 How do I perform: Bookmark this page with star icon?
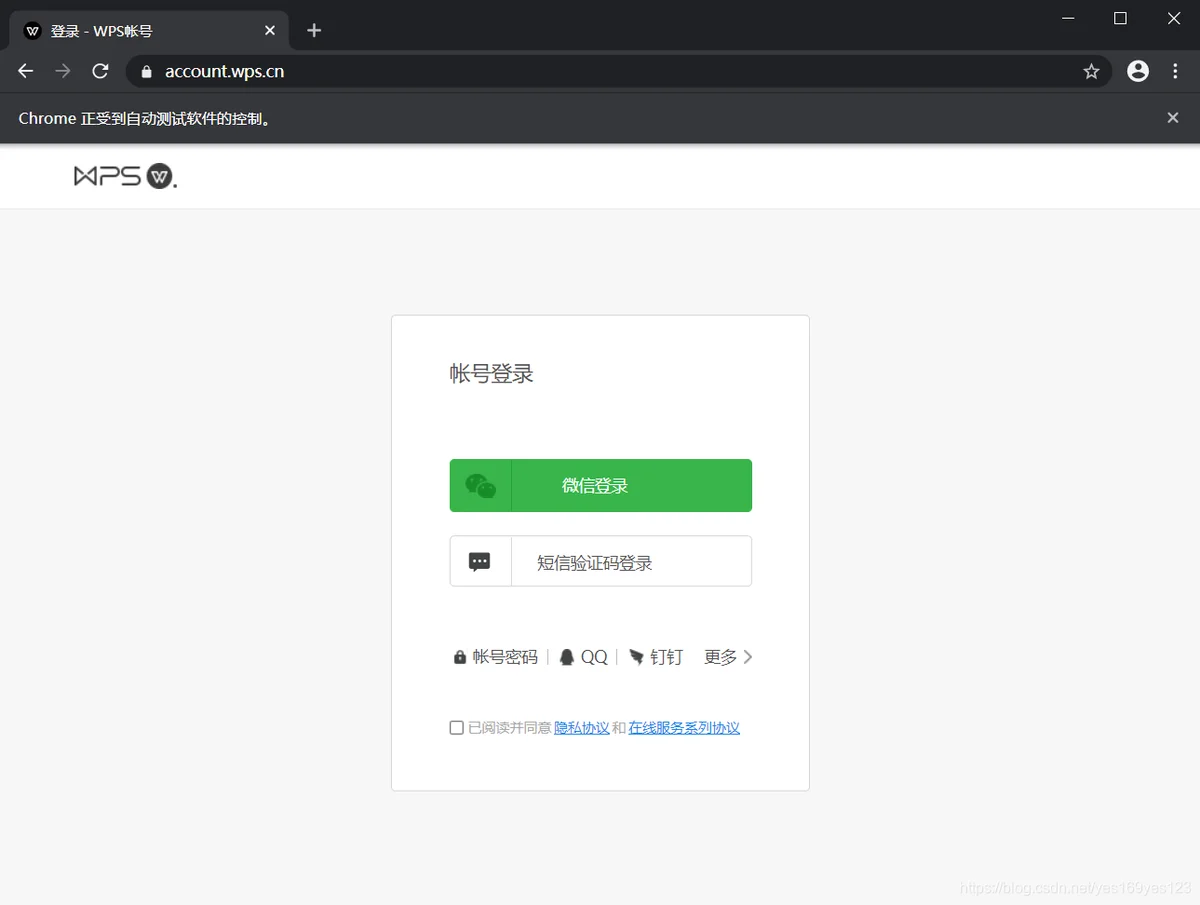coord(1091,71)
